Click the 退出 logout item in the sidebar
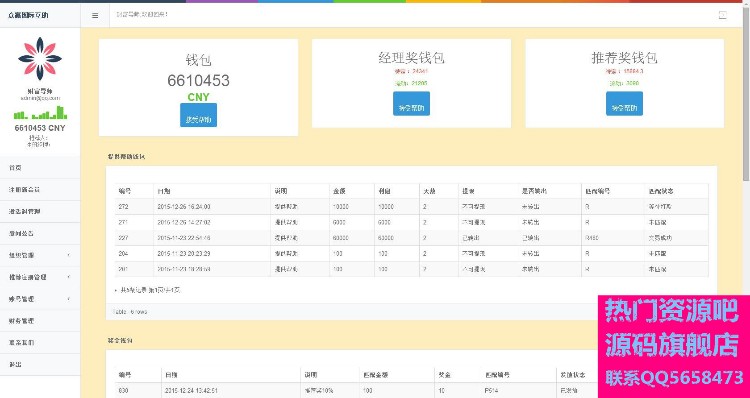Viewport: 750px width, 398px height. (x=40, y=365)
